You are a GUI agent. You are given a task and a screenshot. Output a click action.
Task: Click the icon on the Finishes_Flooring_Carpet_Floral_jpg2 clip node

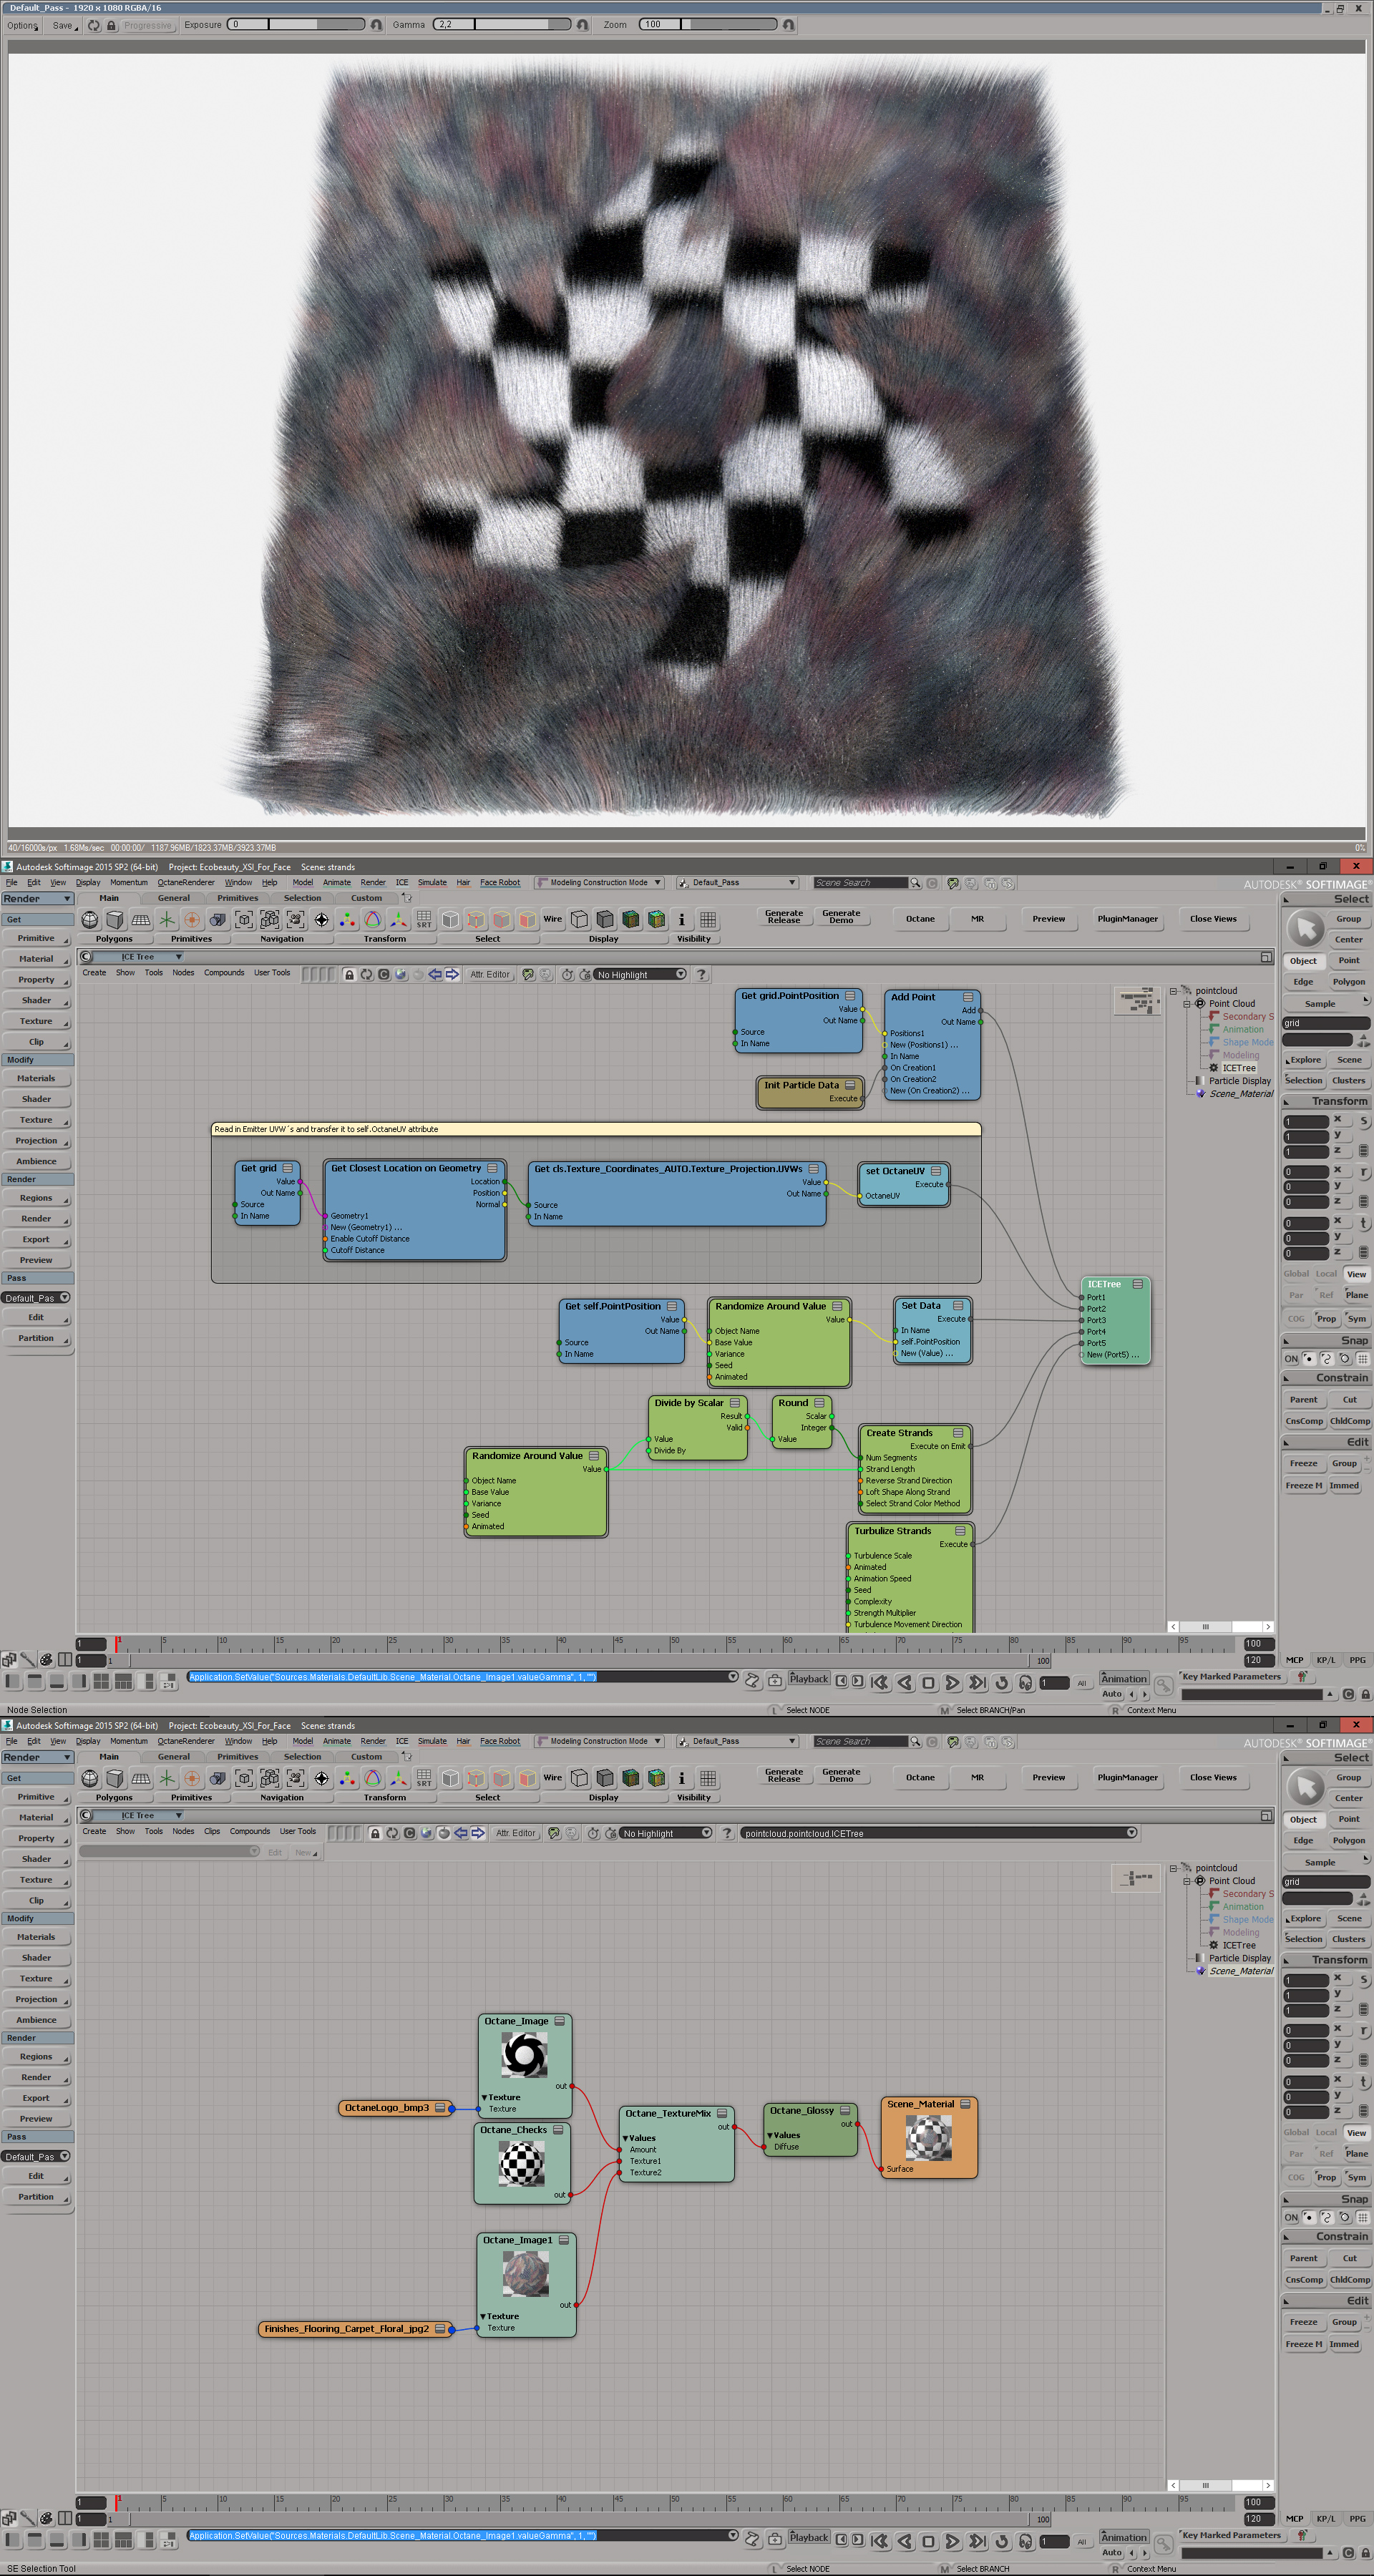(440, 2328)
